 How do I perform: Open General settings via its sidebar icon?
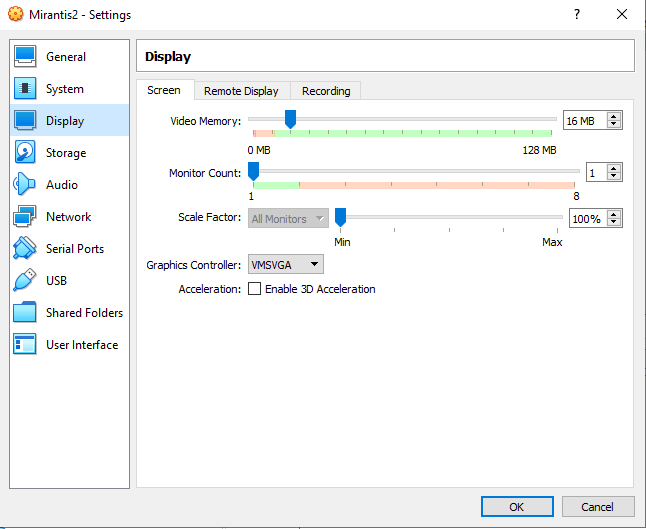[26, 57]
